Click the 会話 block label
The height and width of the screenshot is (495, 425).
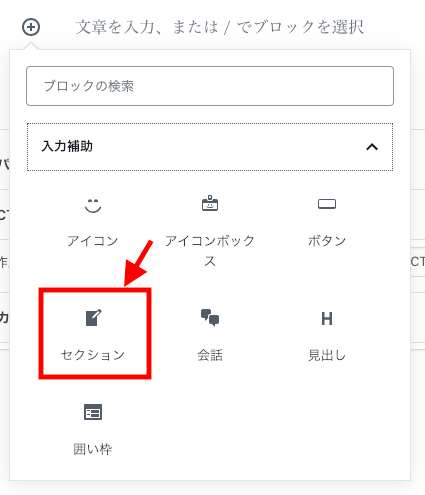(x=210, y=355)
